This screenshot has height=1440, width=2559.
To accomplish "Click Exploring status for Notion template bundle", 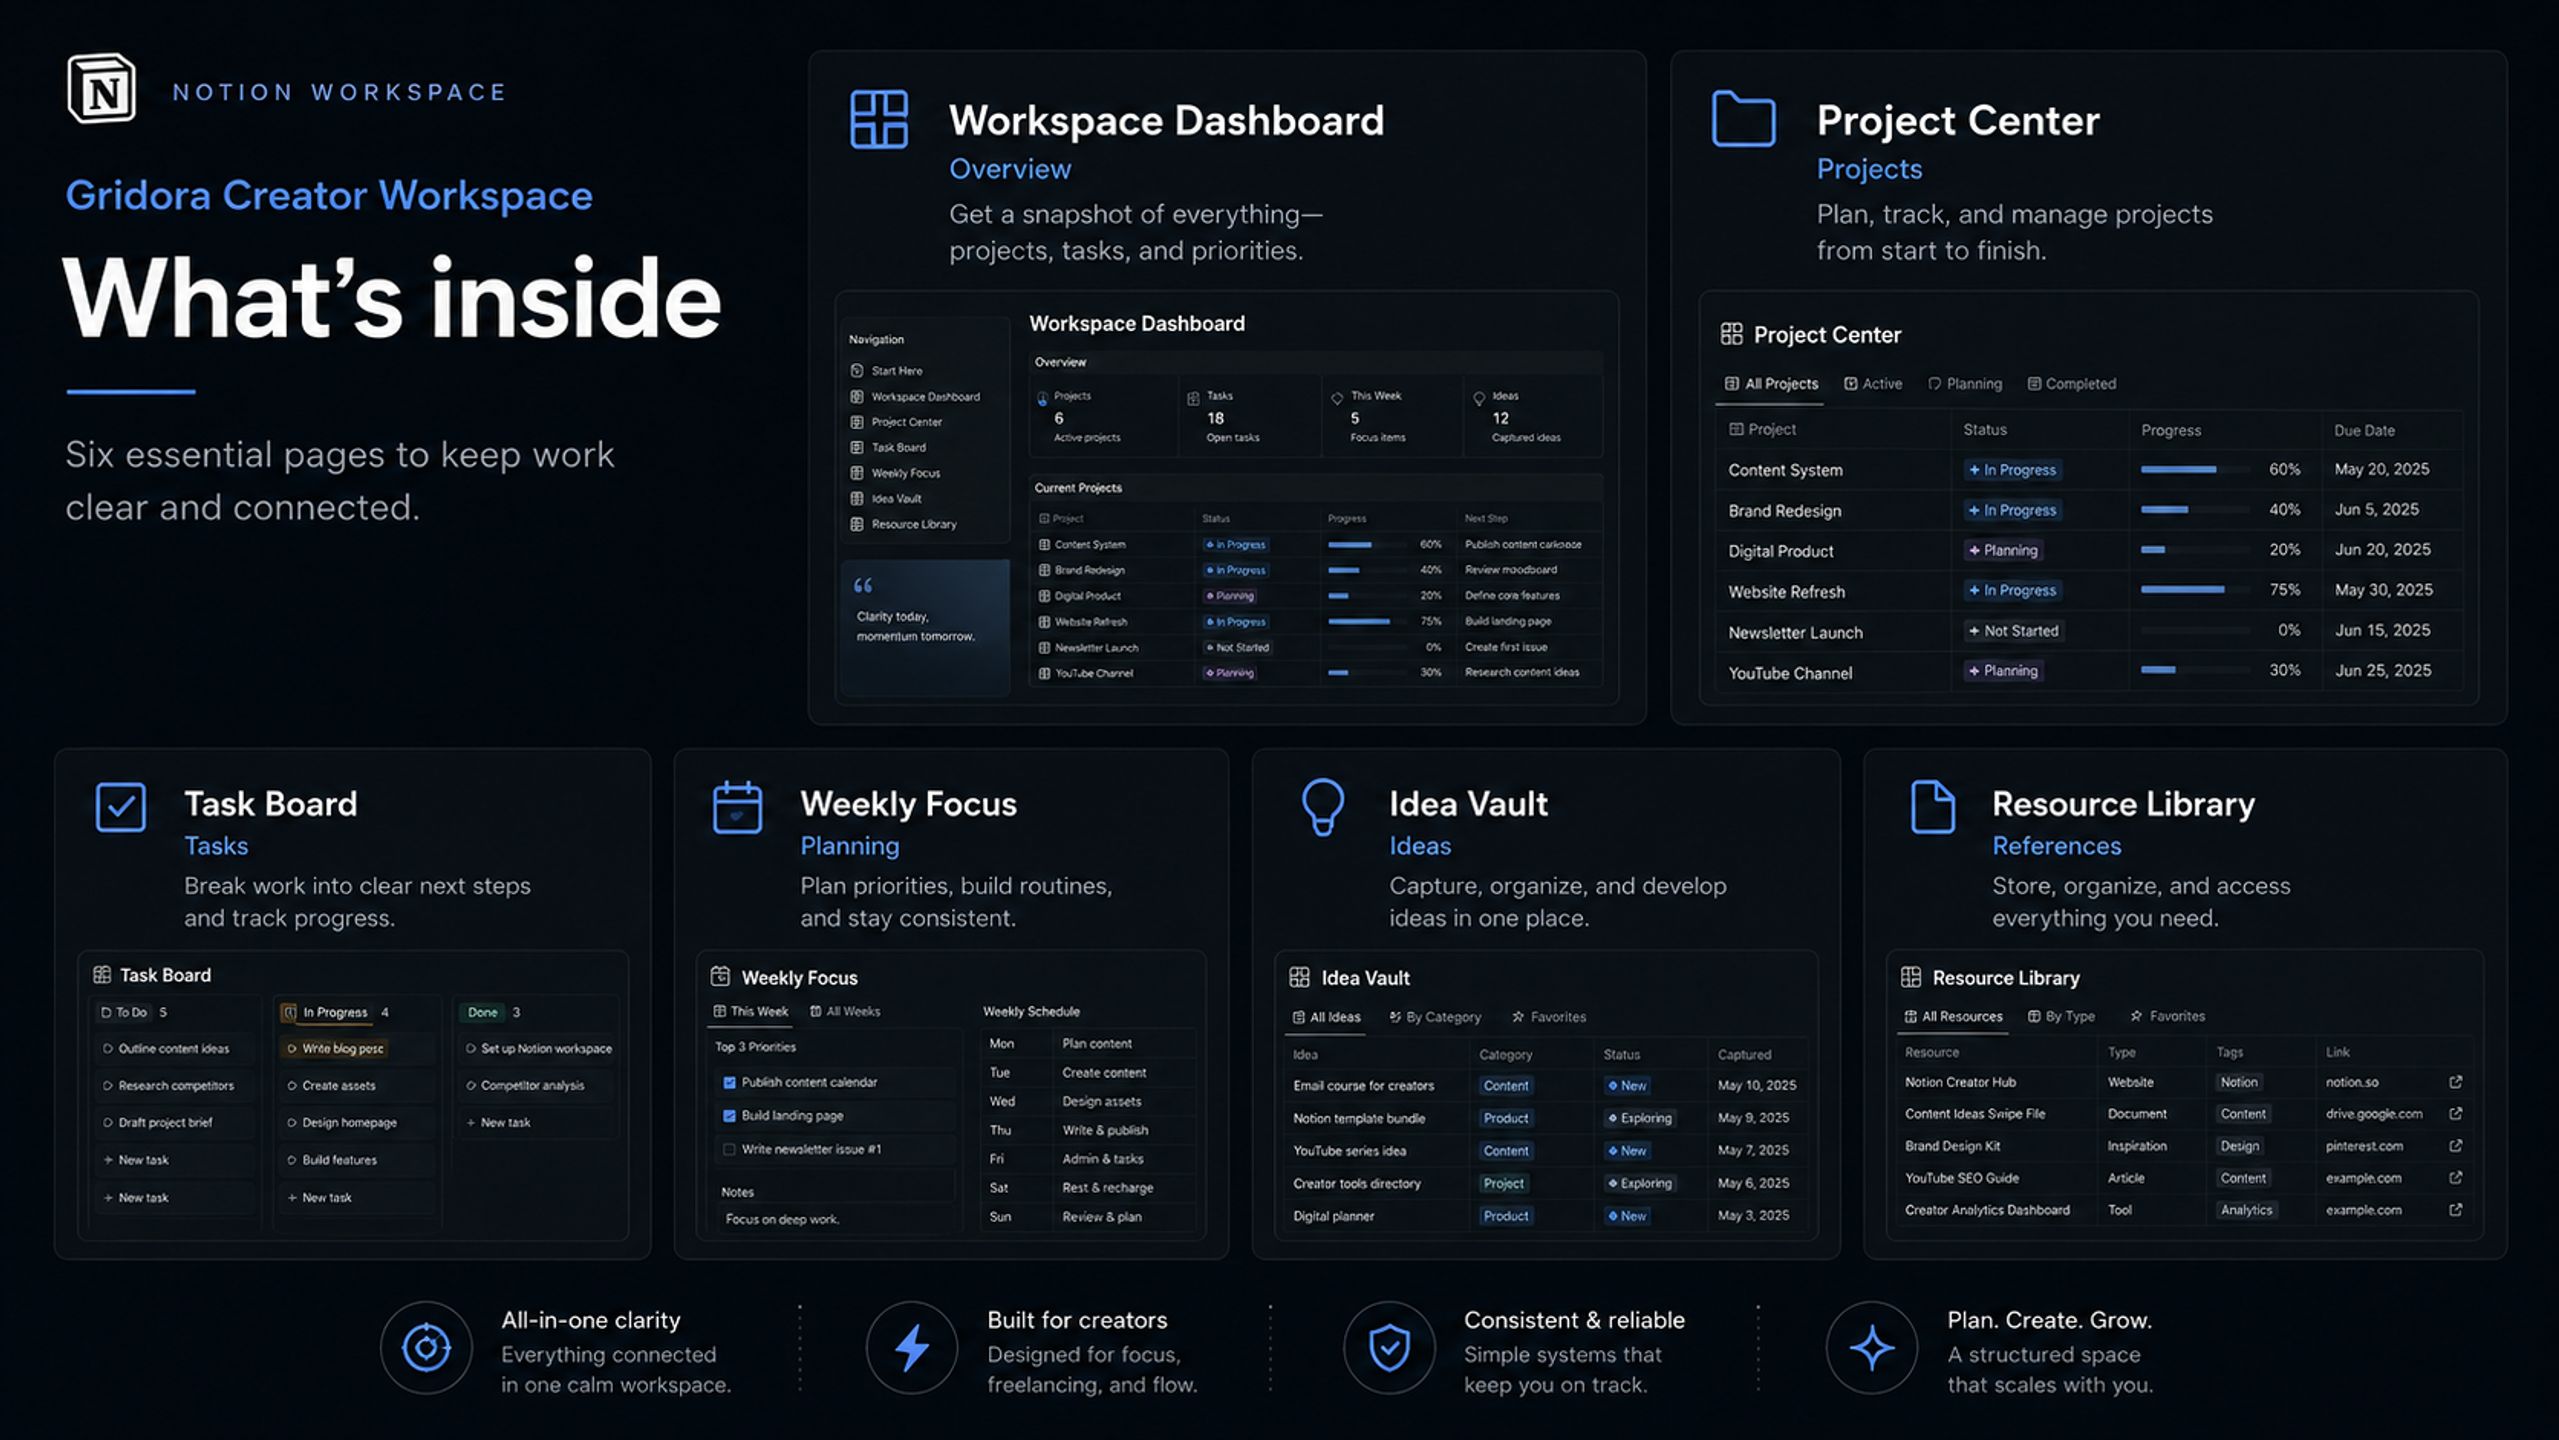I will (1639, 1118).
